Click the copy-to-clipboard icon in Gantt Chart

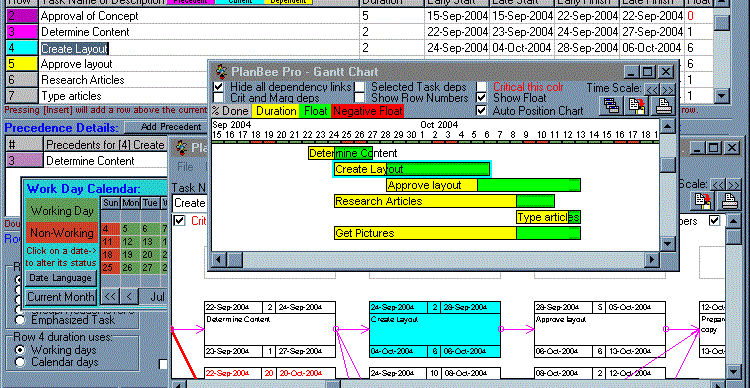(638, 106)
